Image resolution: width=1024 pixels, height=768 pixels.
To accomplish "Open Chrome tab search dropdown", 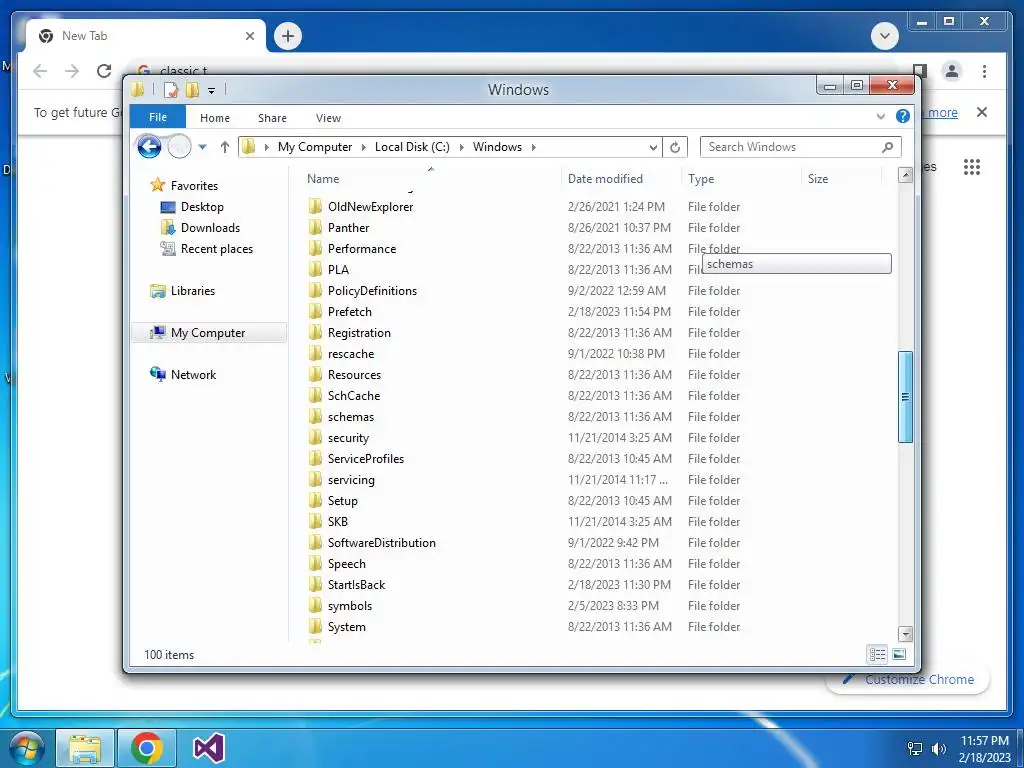I will 885,36.
